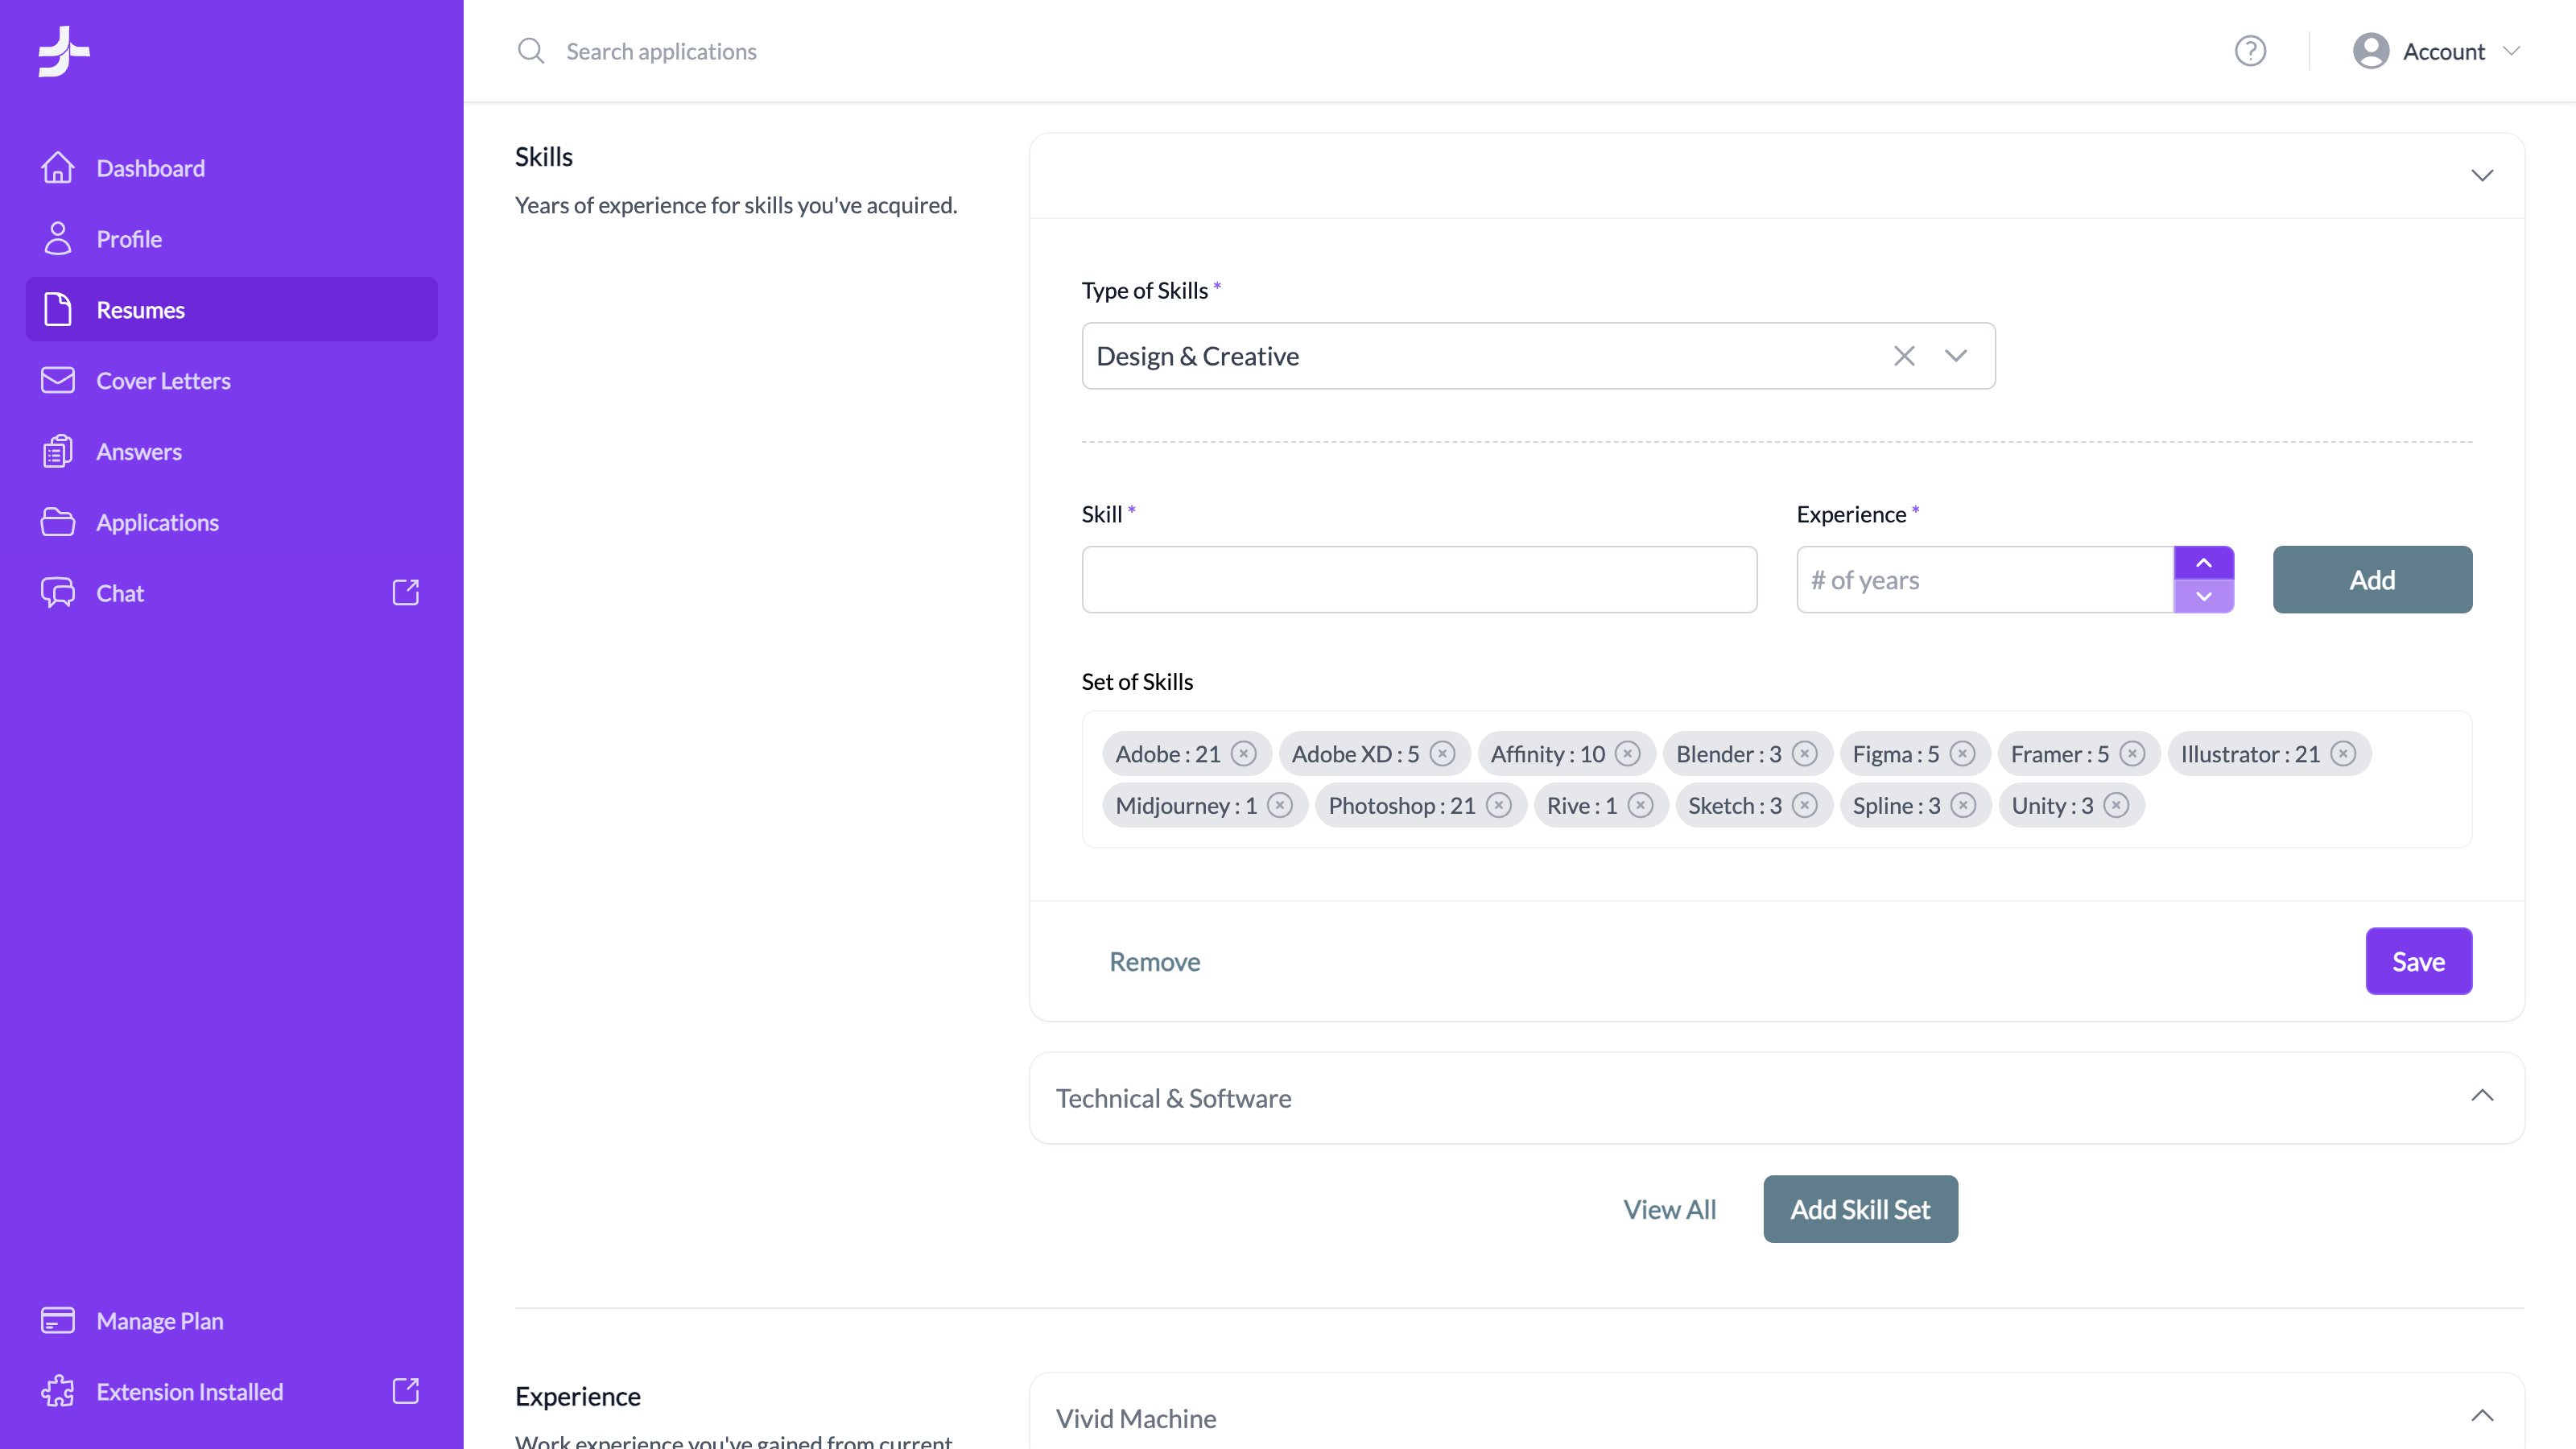Open the help question mark icon
Image resolution: width=2576 pixels, height=1449 pixels.
[2250, 51]
